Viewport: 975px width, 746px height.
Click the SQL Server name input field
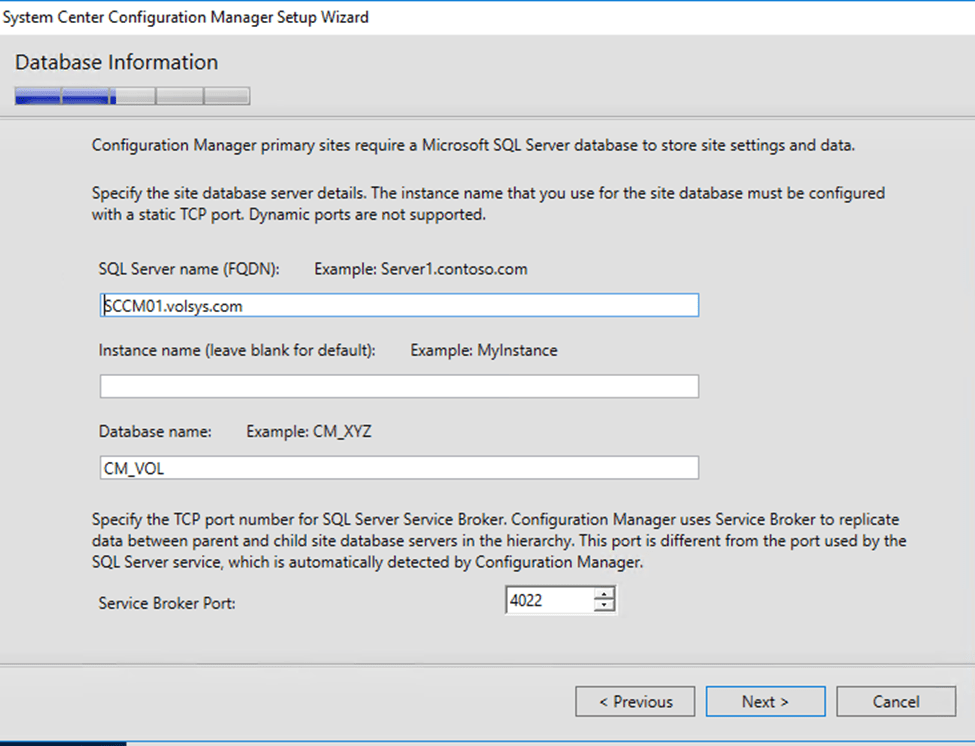398,306
